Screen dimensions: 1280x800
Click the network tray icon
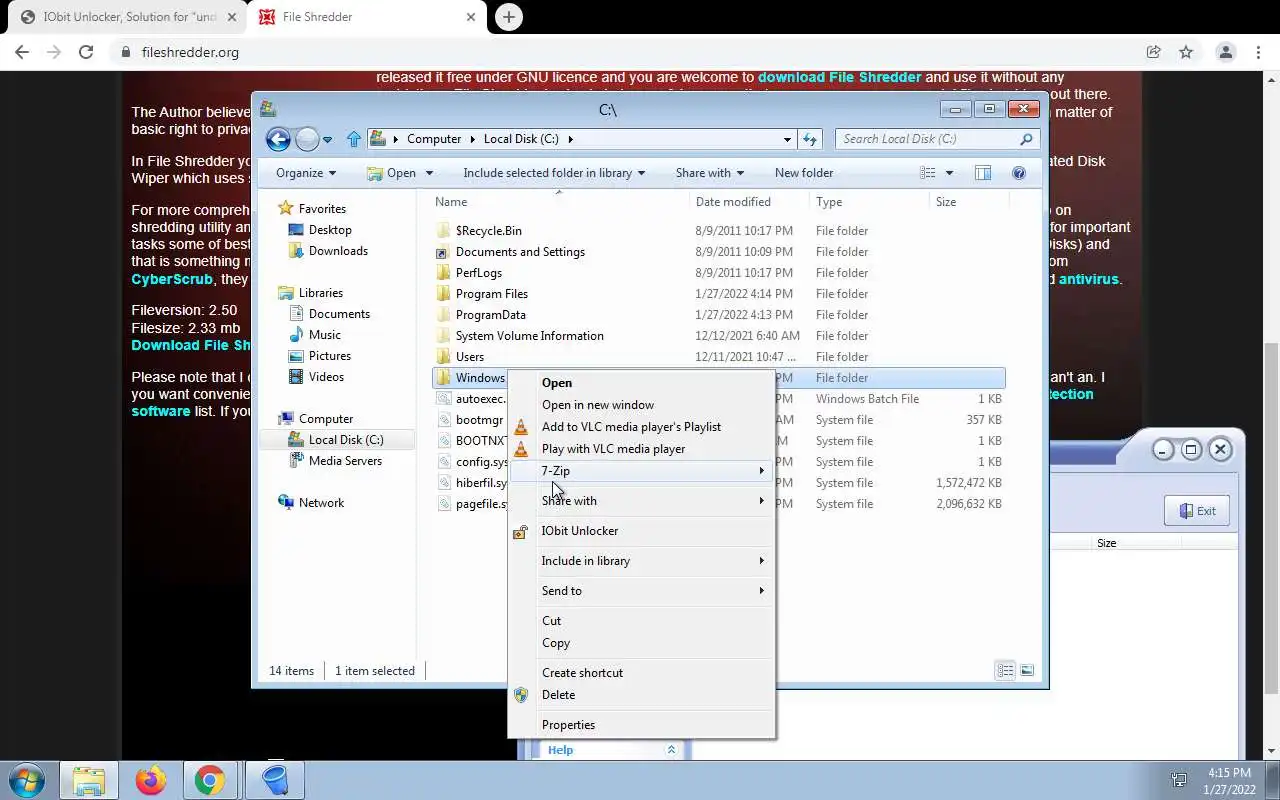[1180, 780]
